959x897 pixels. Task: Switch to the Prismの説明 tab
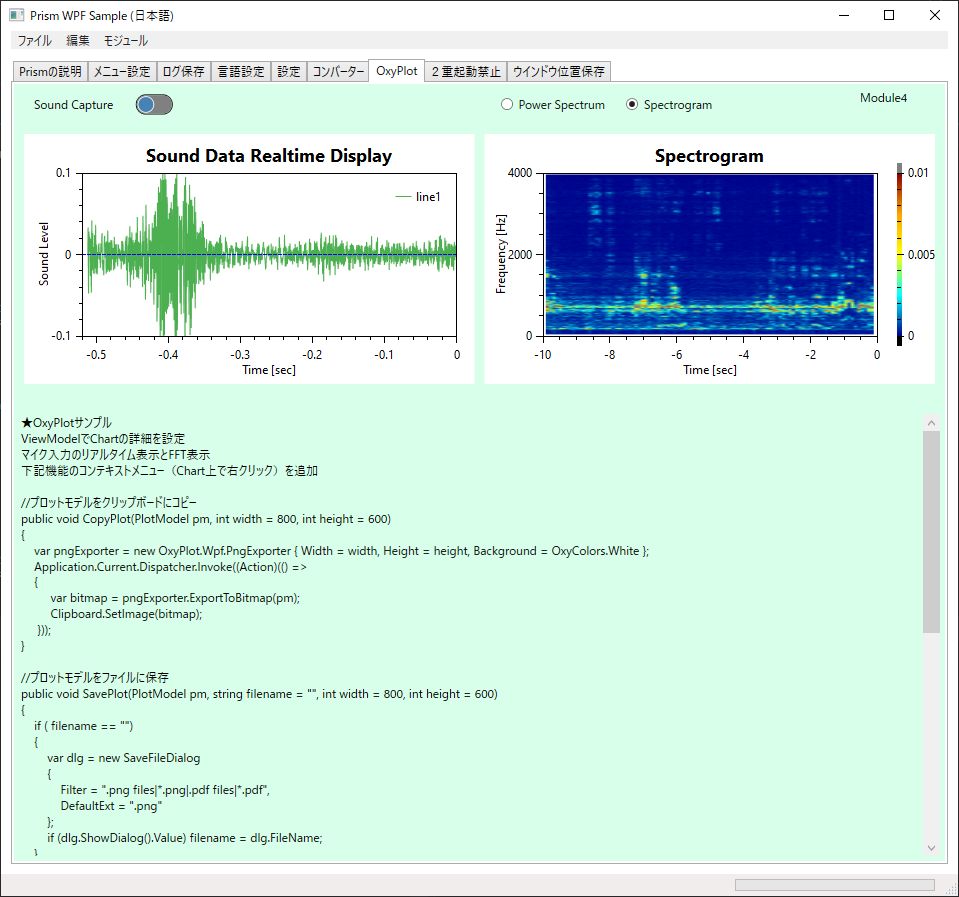click(50, 72)
